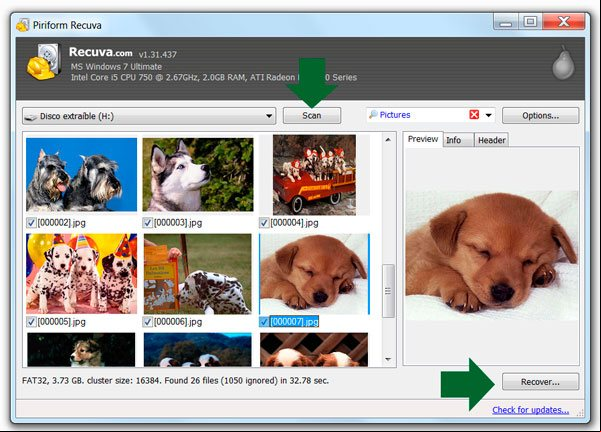Click the [000007].jpg file name label
Screen dimensions: 601x432
pyautogui.click(x=294, y=322)
